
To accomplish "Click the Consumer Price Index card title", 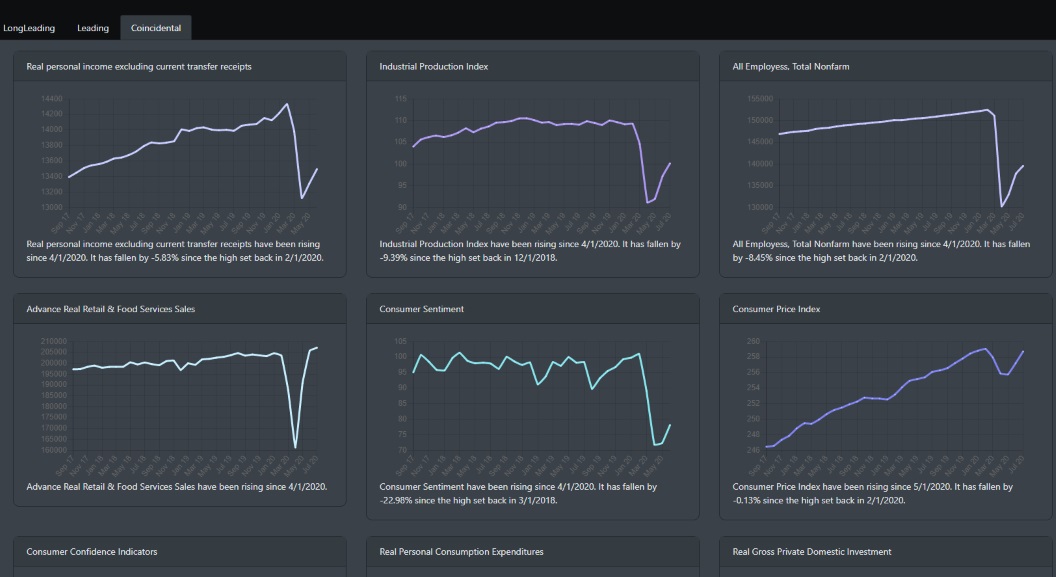I will pyautogui.click(x=776, y=309).
